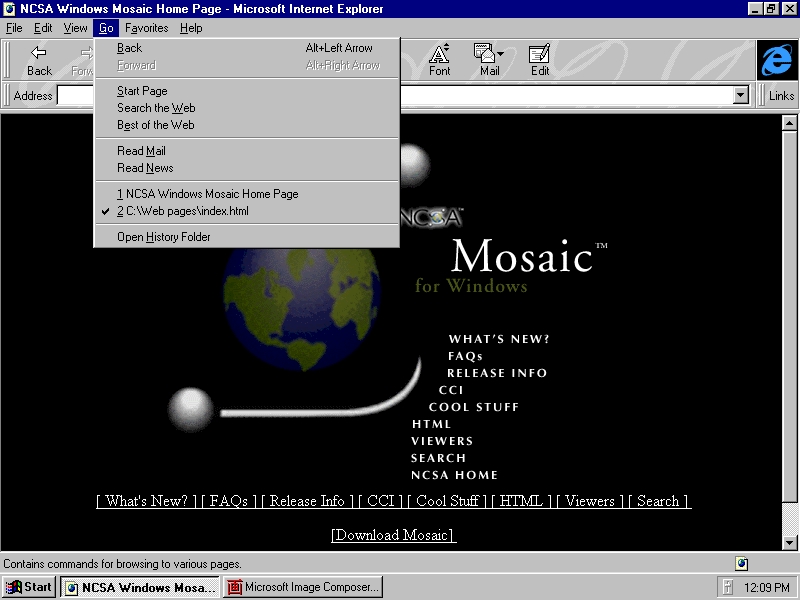
Task: Click the Internet Explorer logo icon
Action: pos(776,61)
